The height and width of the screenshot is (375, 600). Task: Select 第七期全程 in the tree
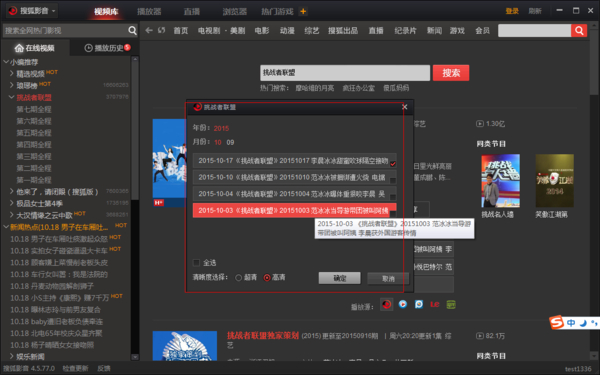pyautogui.click(x=34, y=109)
